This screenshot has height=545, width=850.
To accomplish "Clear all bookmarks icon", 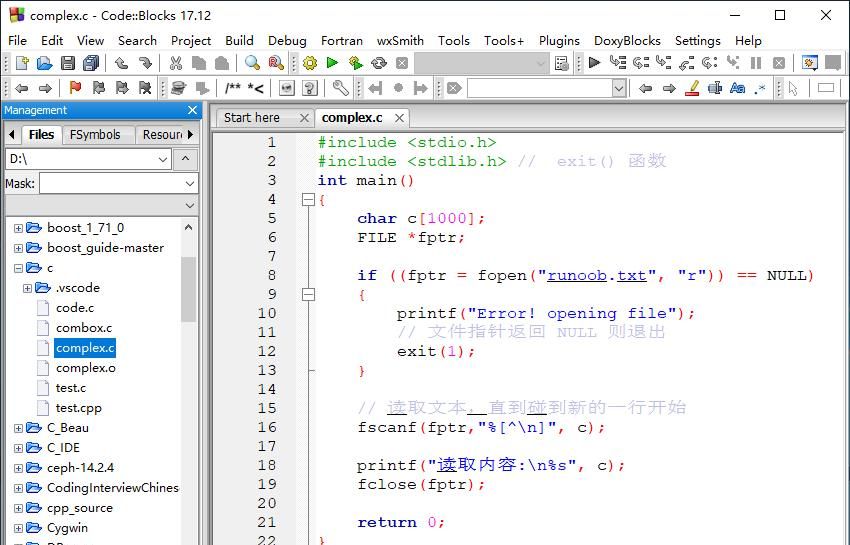I will [145, 88].
